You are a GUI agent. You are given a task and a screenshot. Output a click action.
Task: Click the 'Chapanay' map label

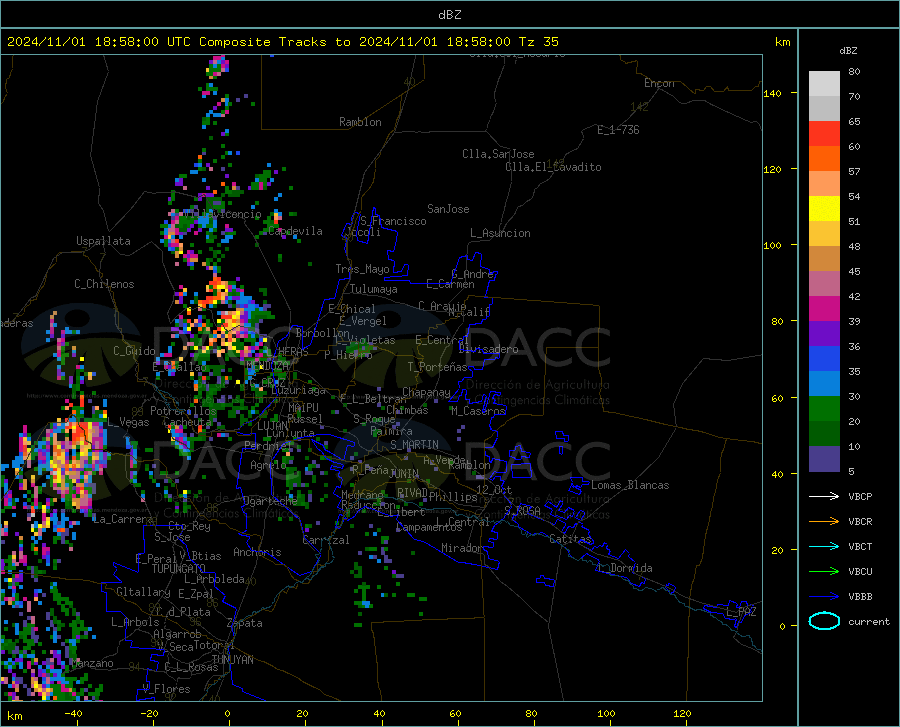426,392
